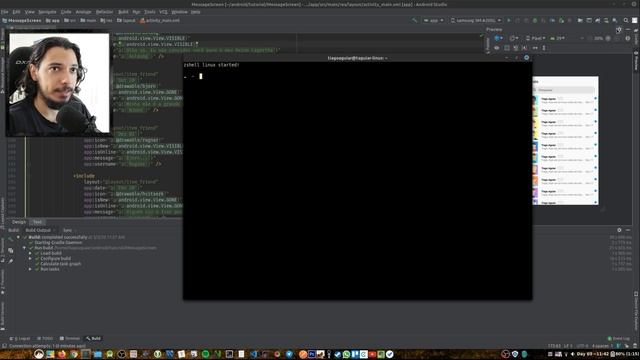The height and width of the screenshot is (360, 640).
Task: Click the activity_main.xml breadcrumb
Action: (160, 20)
